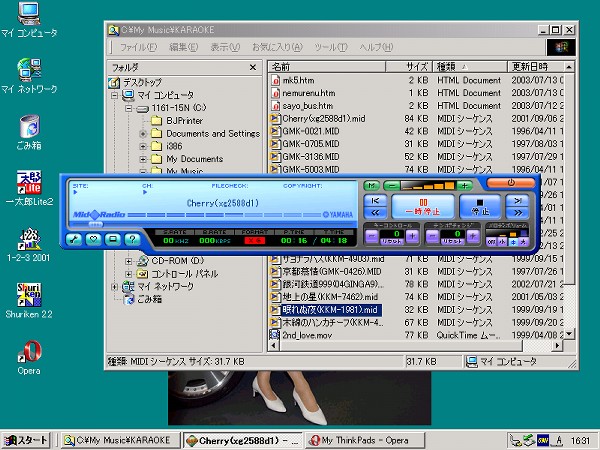The image size is (600, 450).
Task: Skip to previous track in MidRadio
Action: [375, 201]
